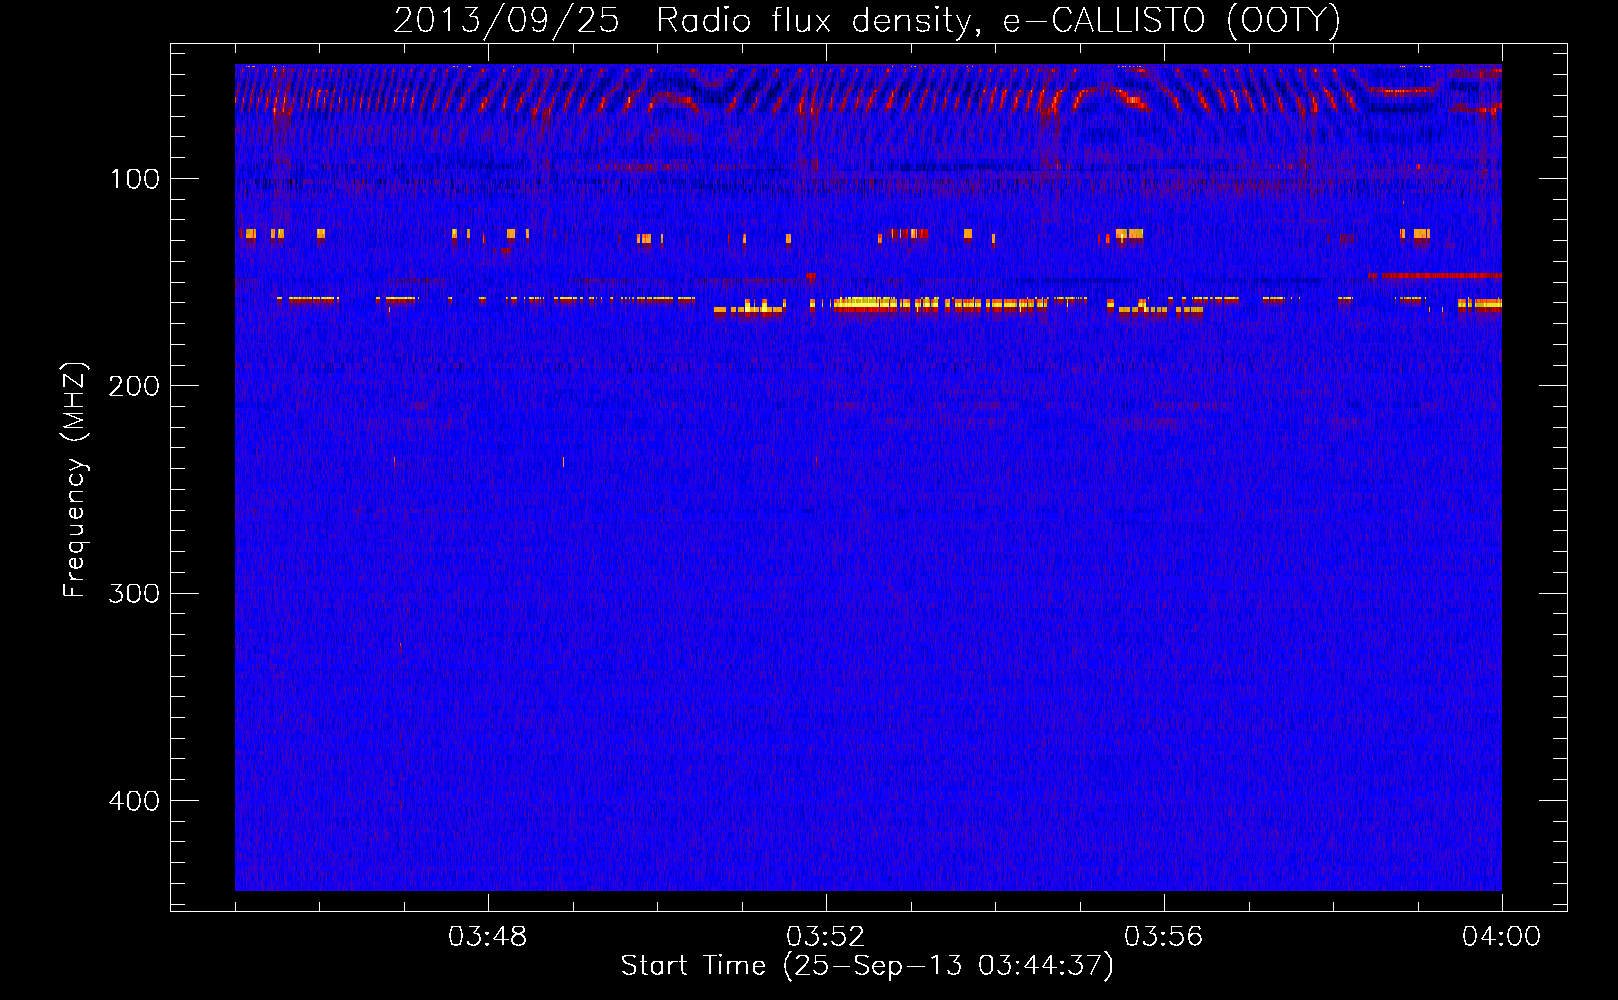Click the "Frequency (MHZ)" y-axis label

(75, 480)
